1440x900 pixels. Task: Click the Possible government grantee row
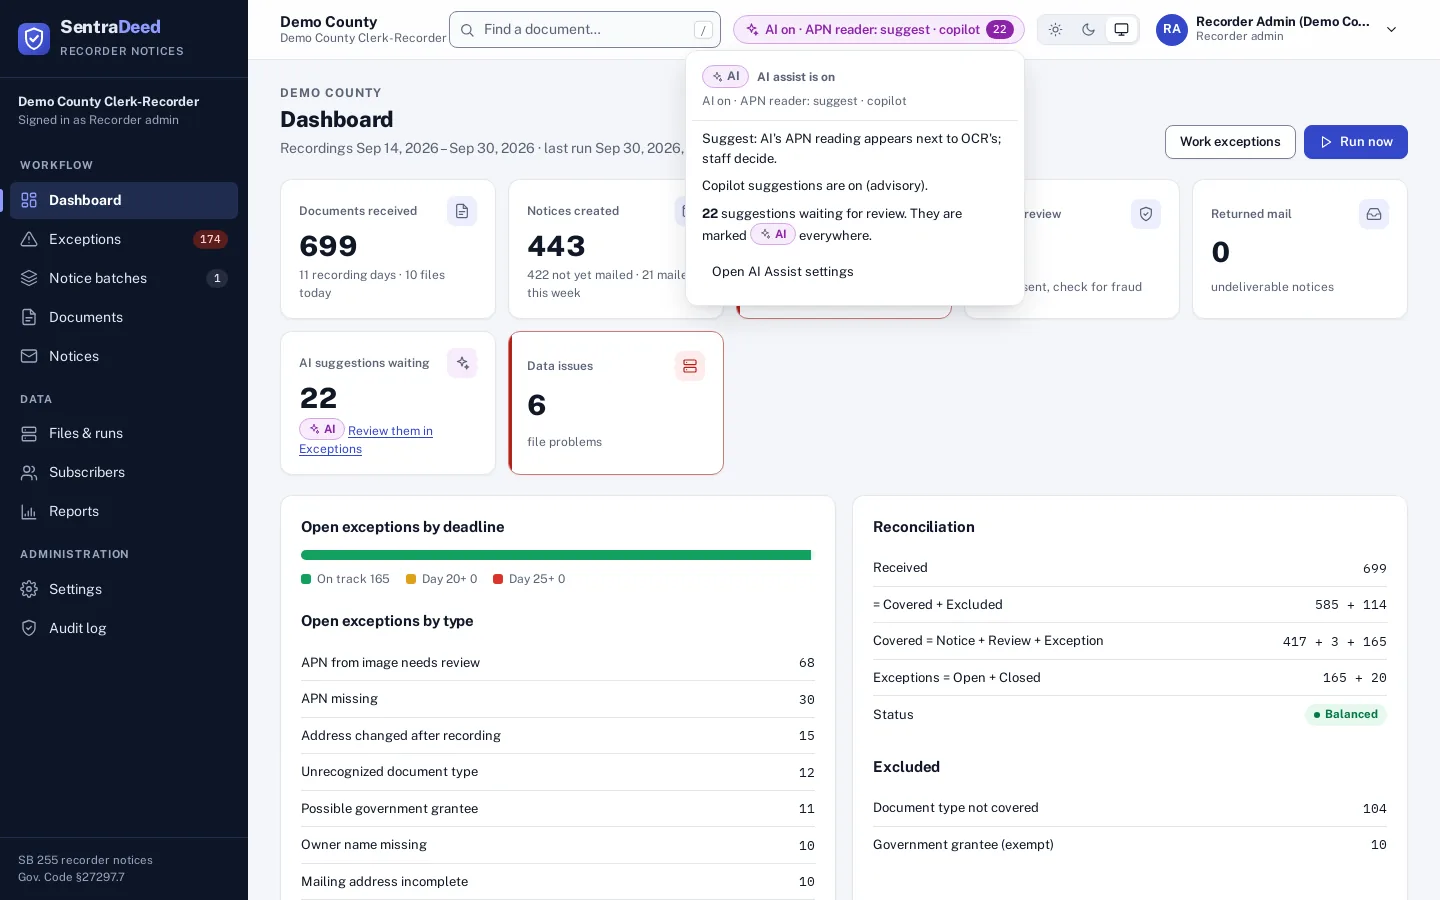558,809
